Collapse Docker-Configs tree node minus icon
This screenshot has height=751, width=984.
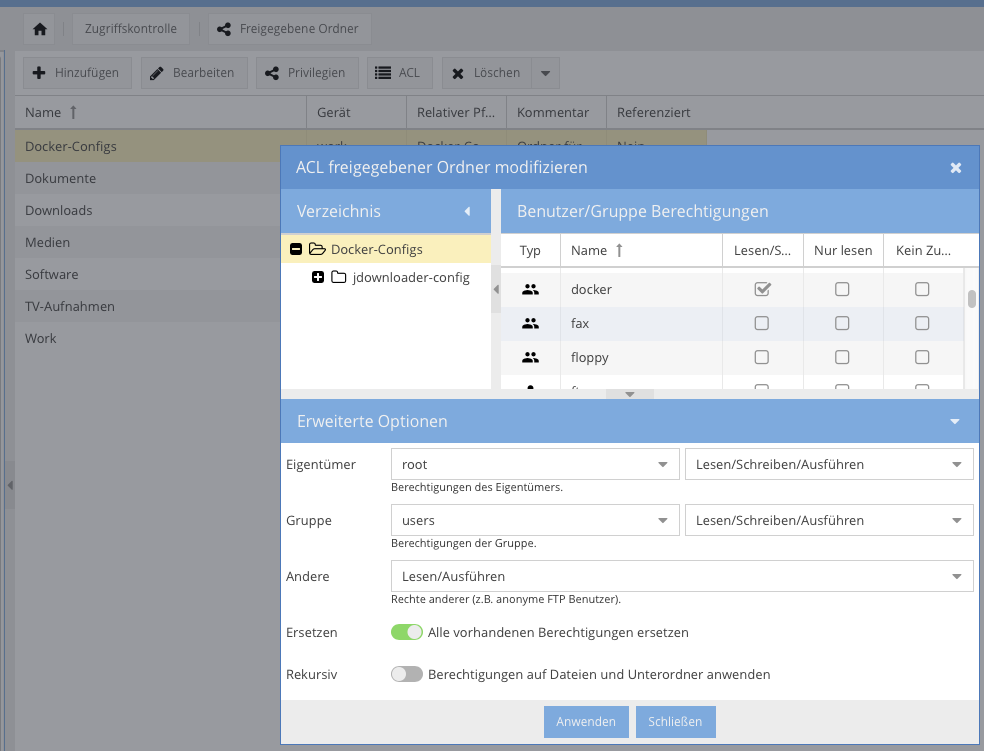(296, 249)
